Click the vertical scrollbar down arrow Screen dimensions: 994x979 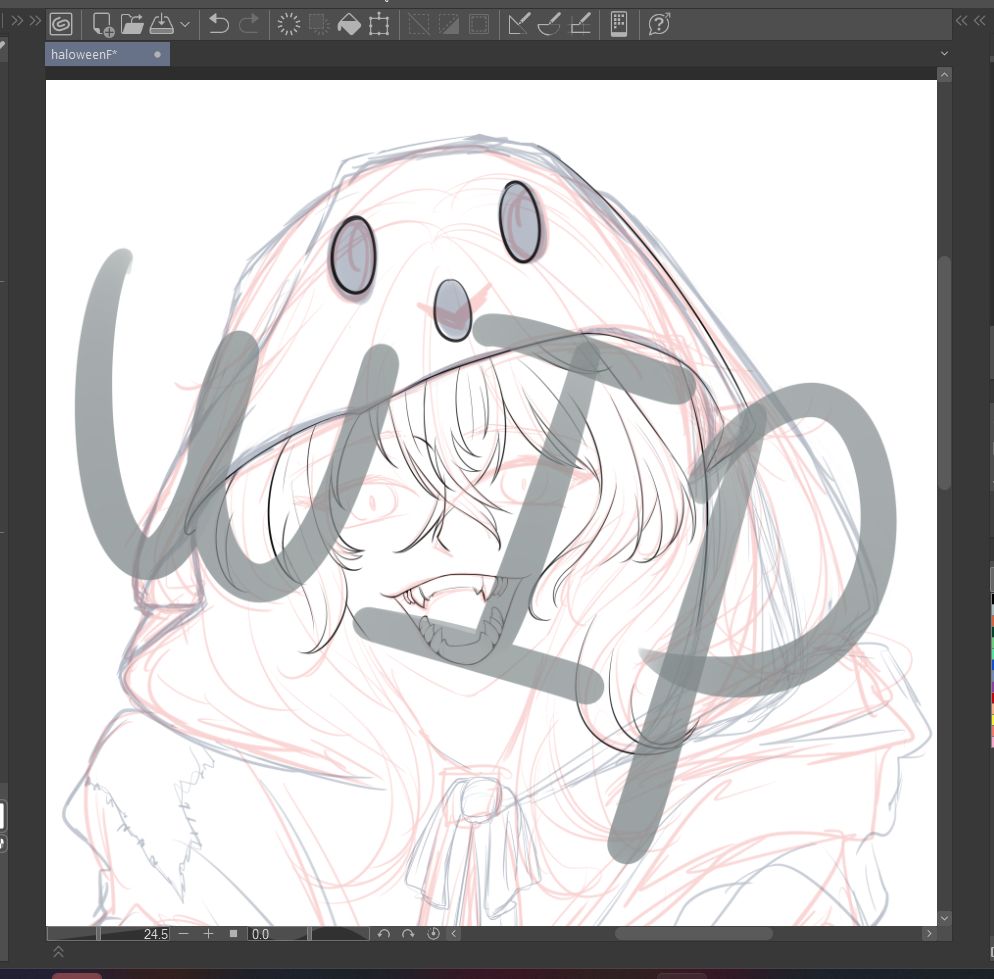(945, 918)
